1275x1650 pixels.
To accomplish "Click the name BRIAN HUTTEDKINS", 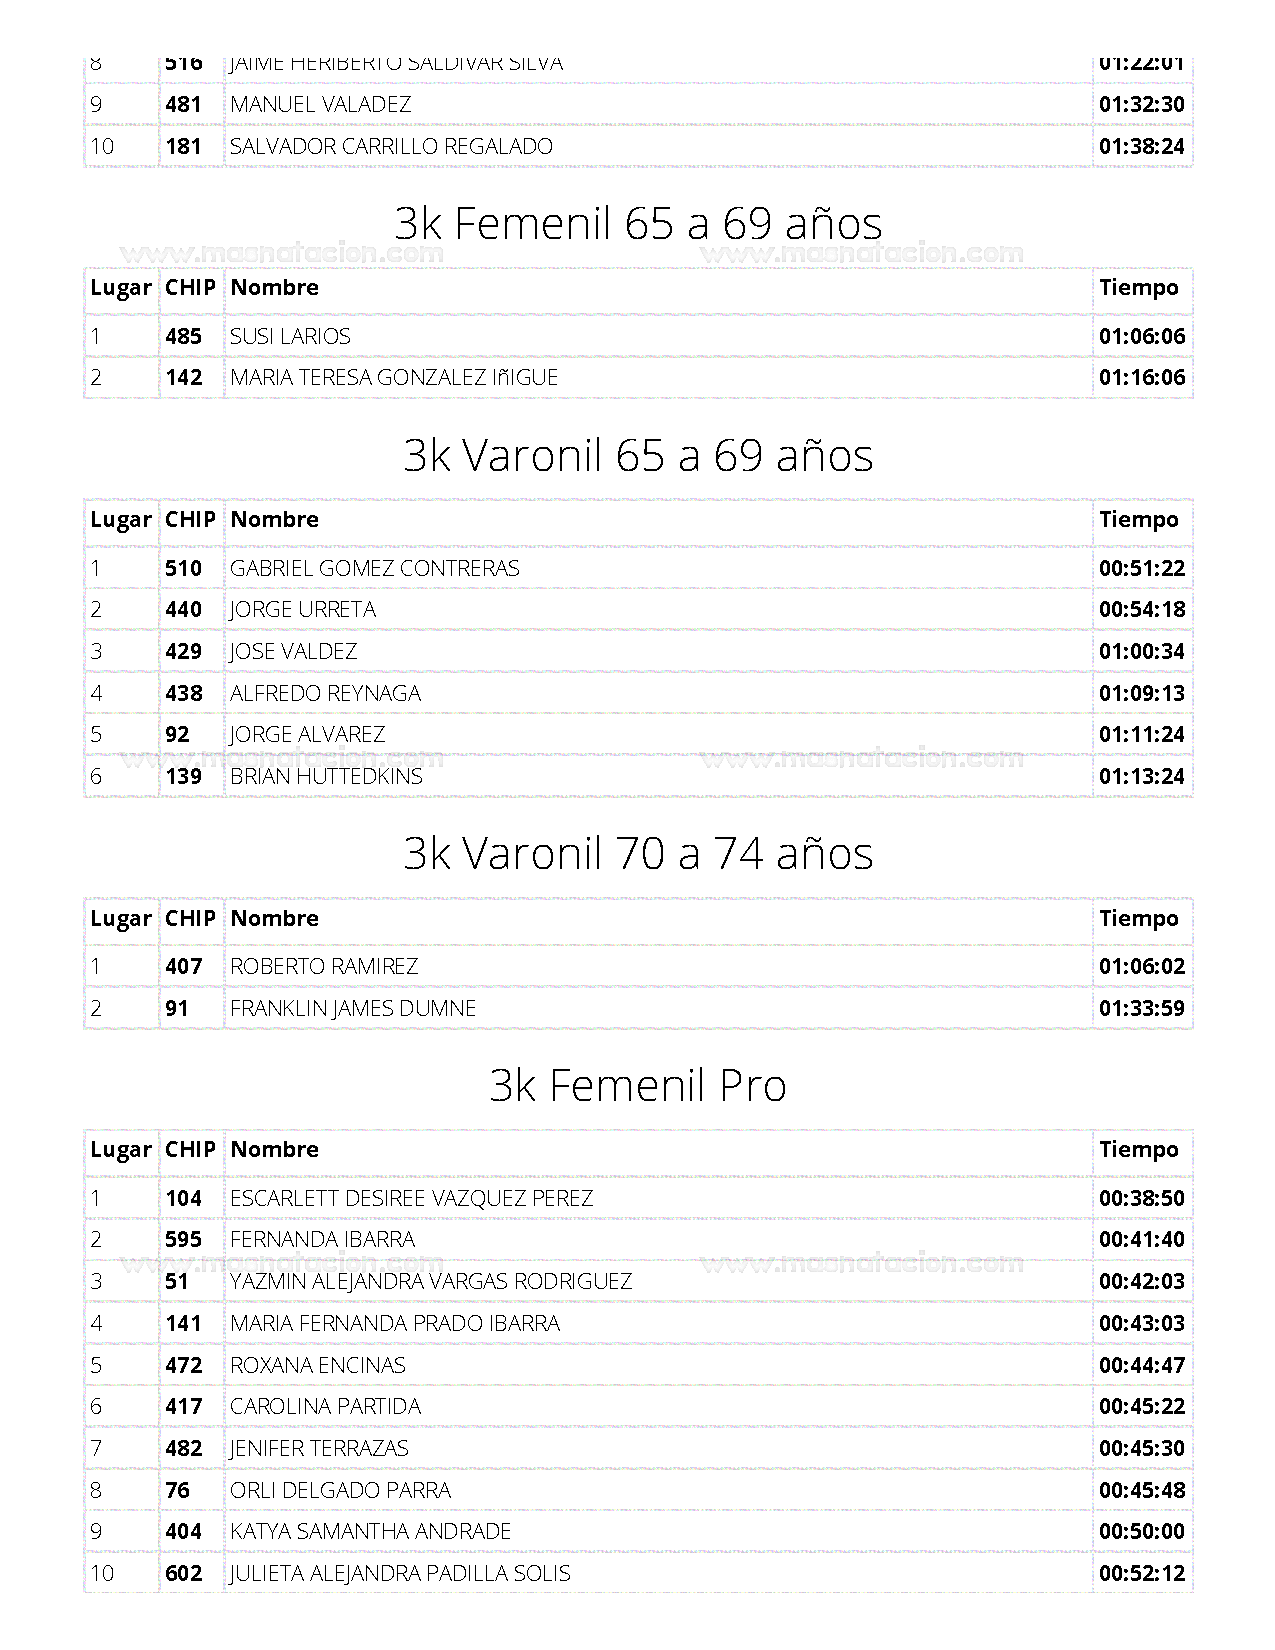I will point(326,776).
